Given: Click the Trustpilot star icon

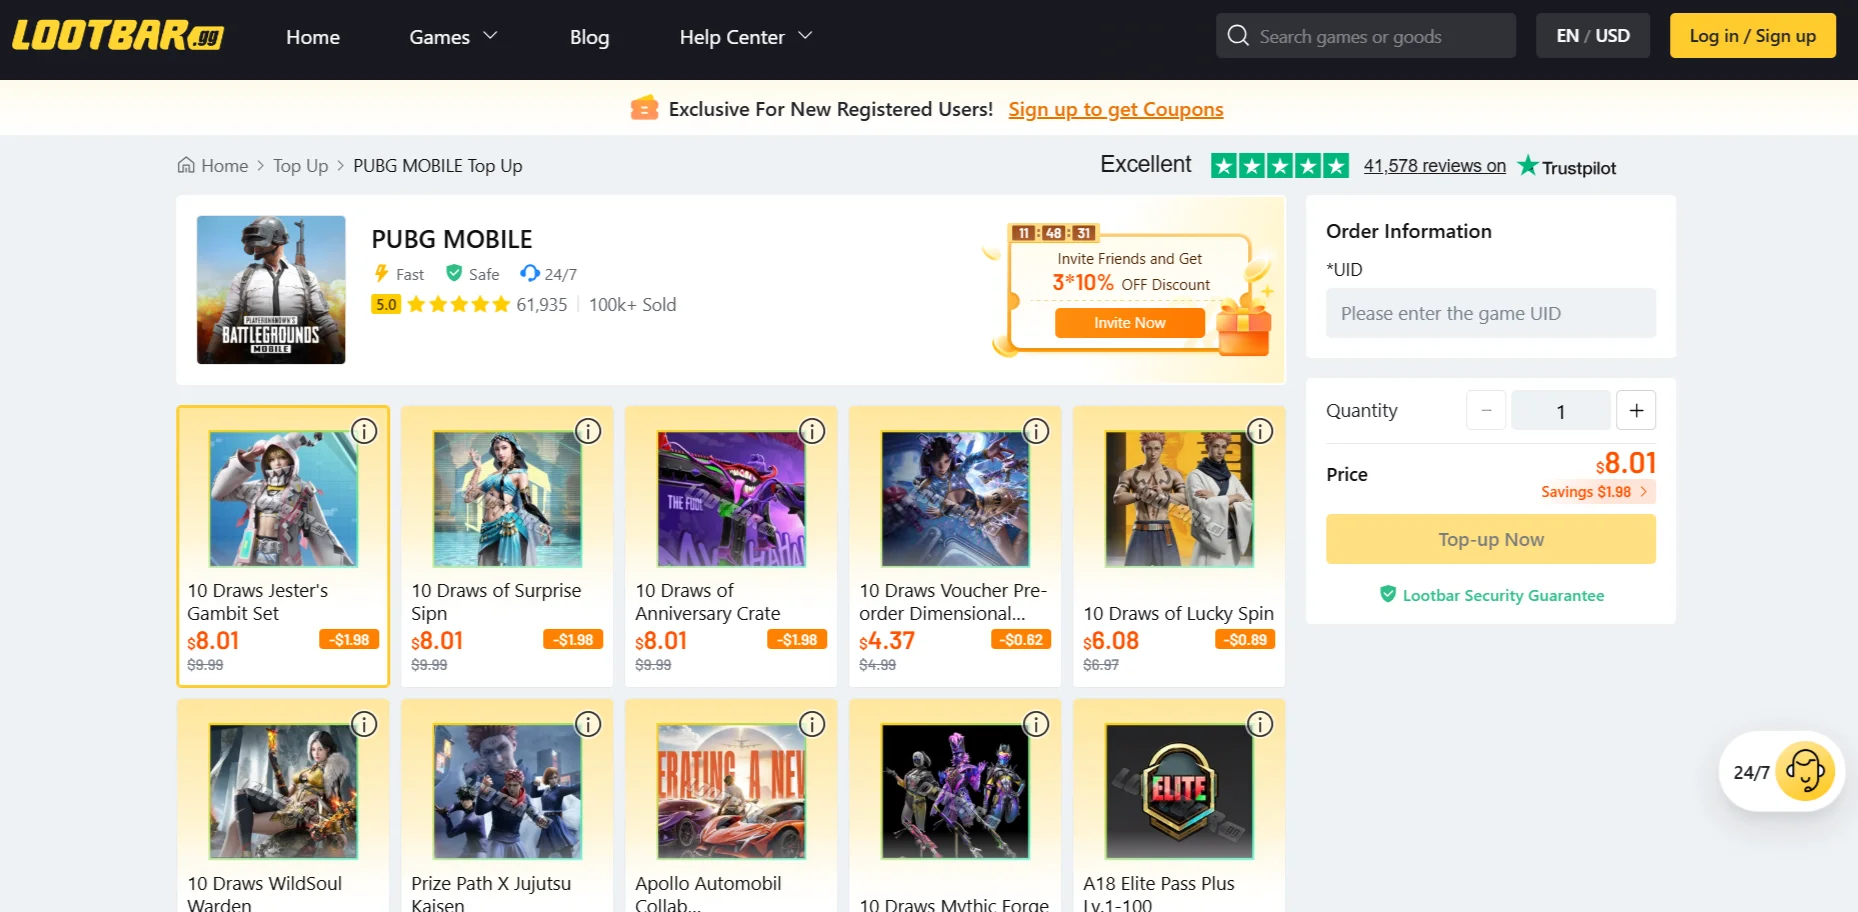Looking at the screenshot, I should pyautogui.click(x=1527, y=165).
